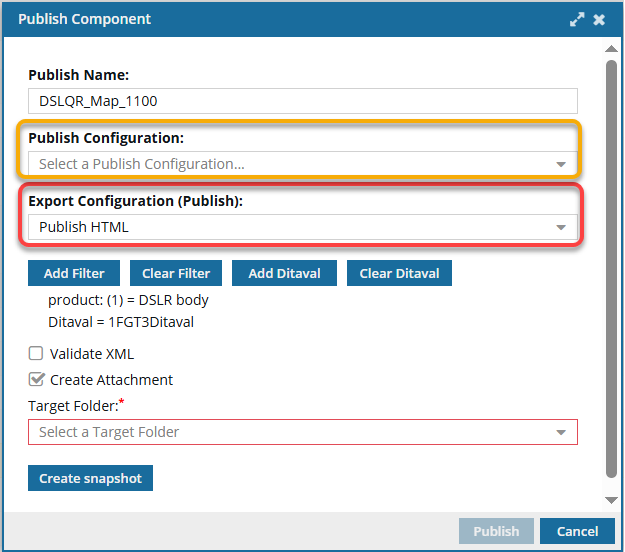Screen dimensions: 625x552
Task: Open the Select a Target Folder field
Action: pyautogui.click(x=290, y=432)
